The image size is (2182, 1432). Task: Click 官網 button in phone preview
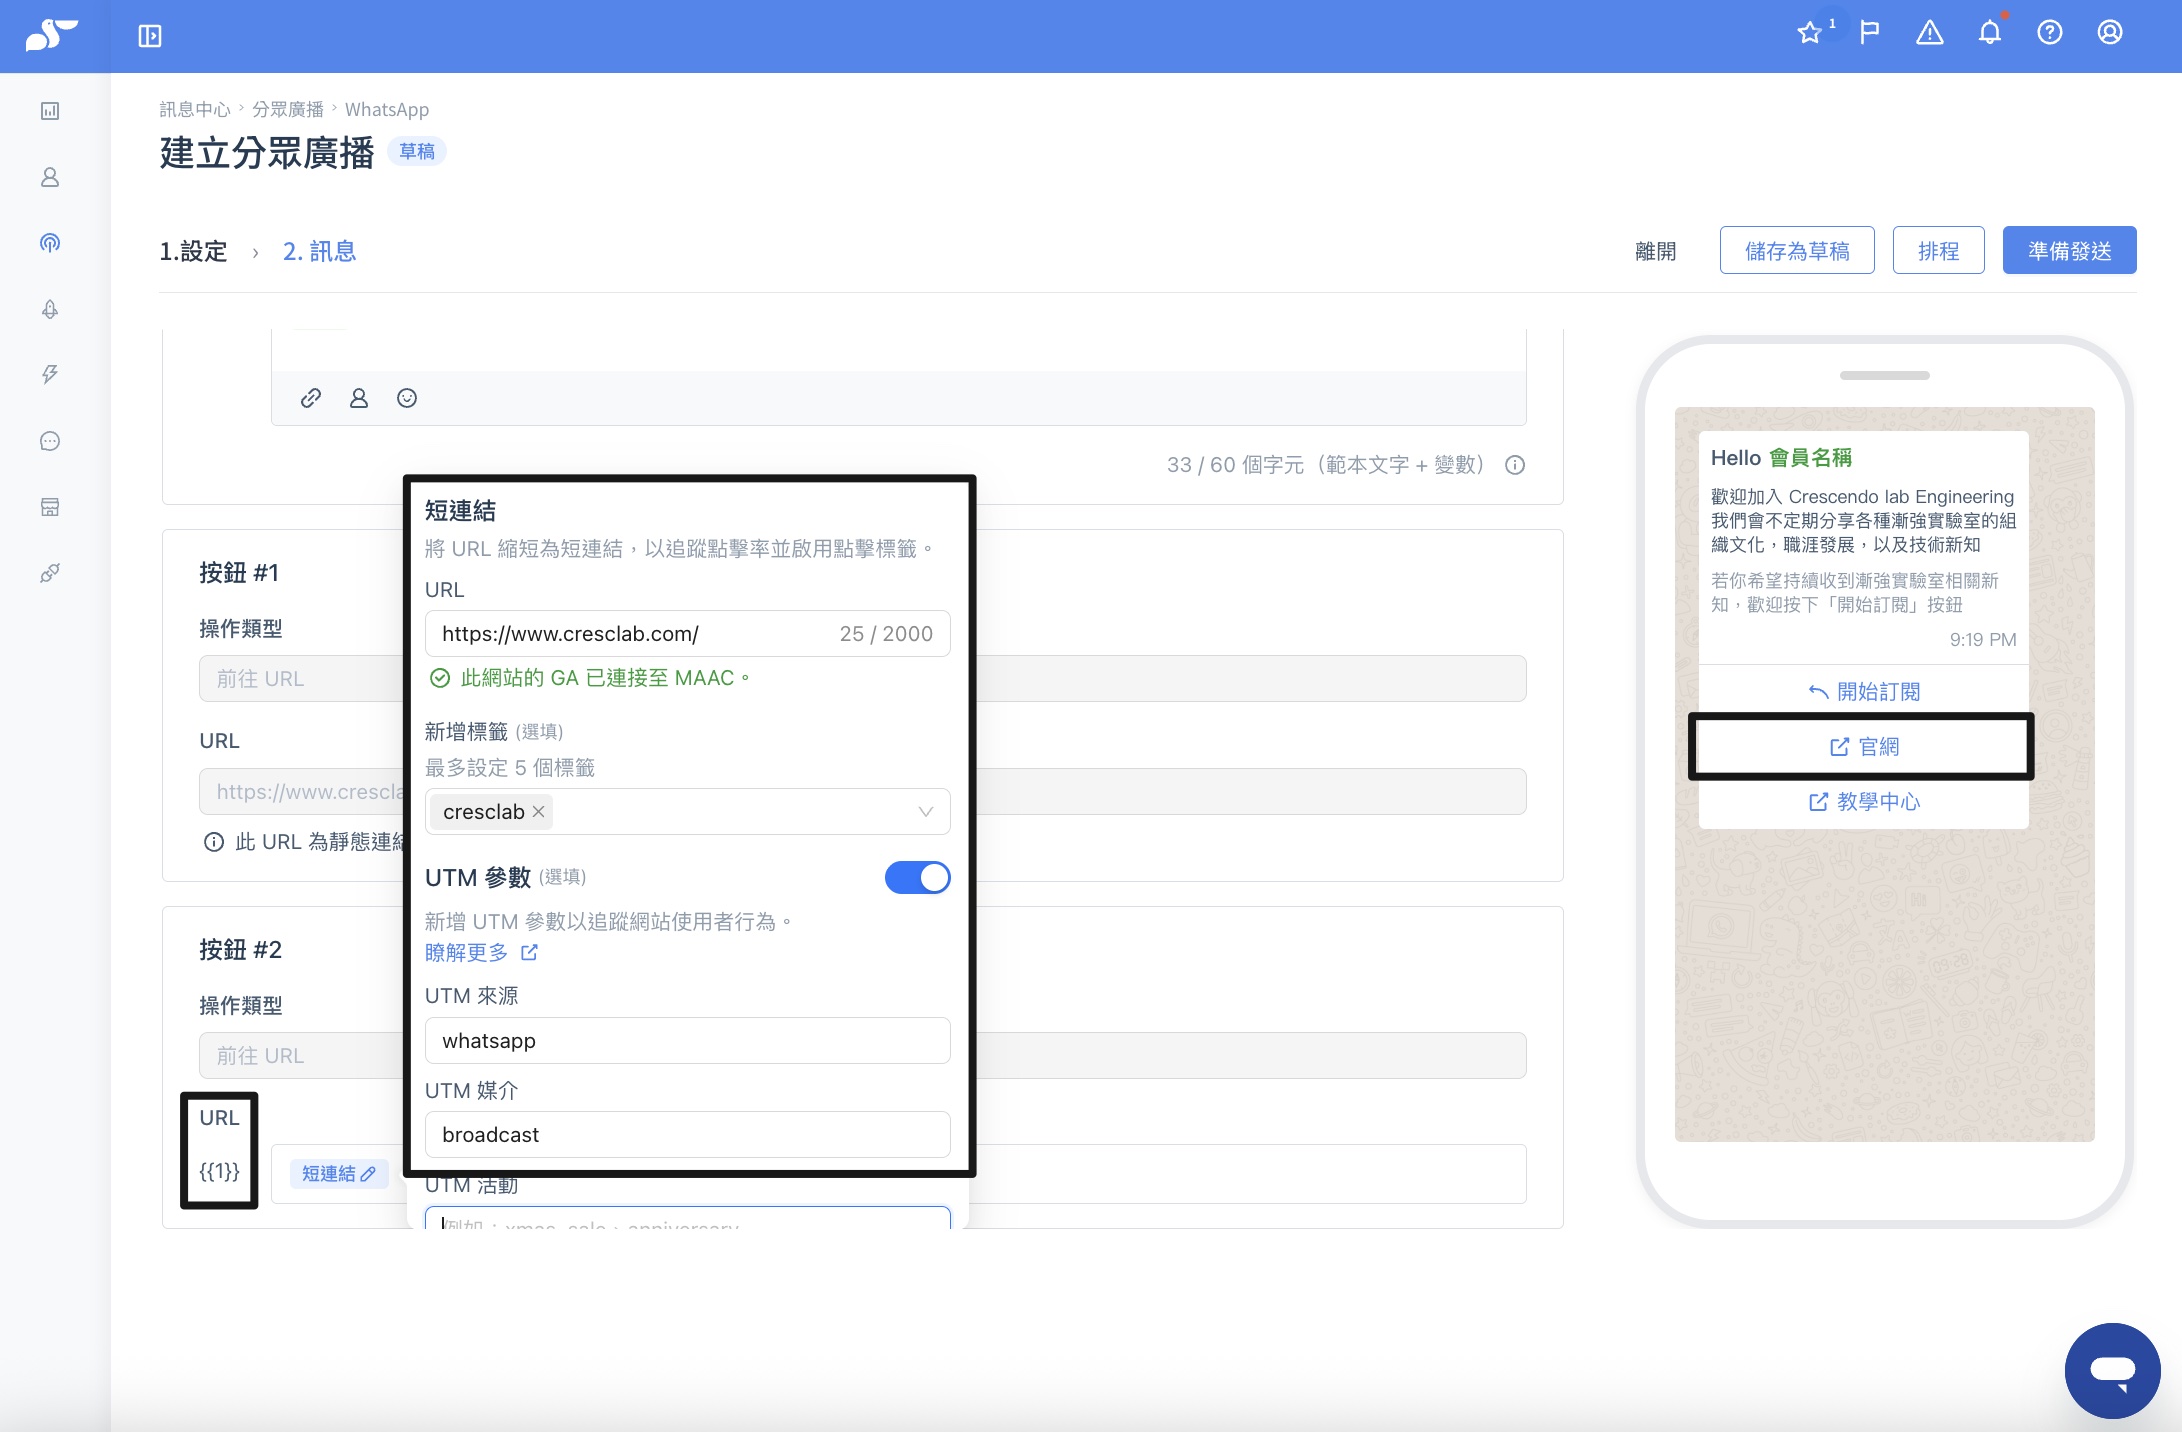1864,746
